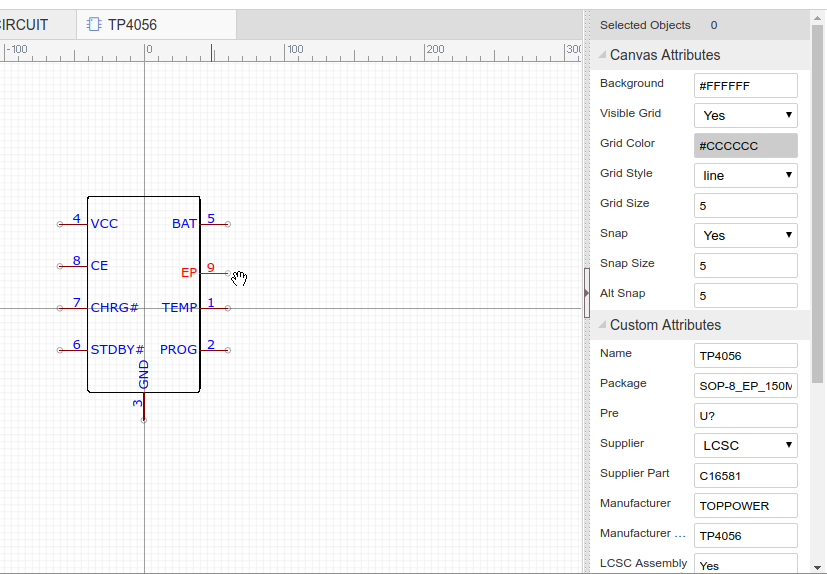Viewport: 827px width, 574px height.
Task: Select the VCC pin label
Action: click(104, 224)
